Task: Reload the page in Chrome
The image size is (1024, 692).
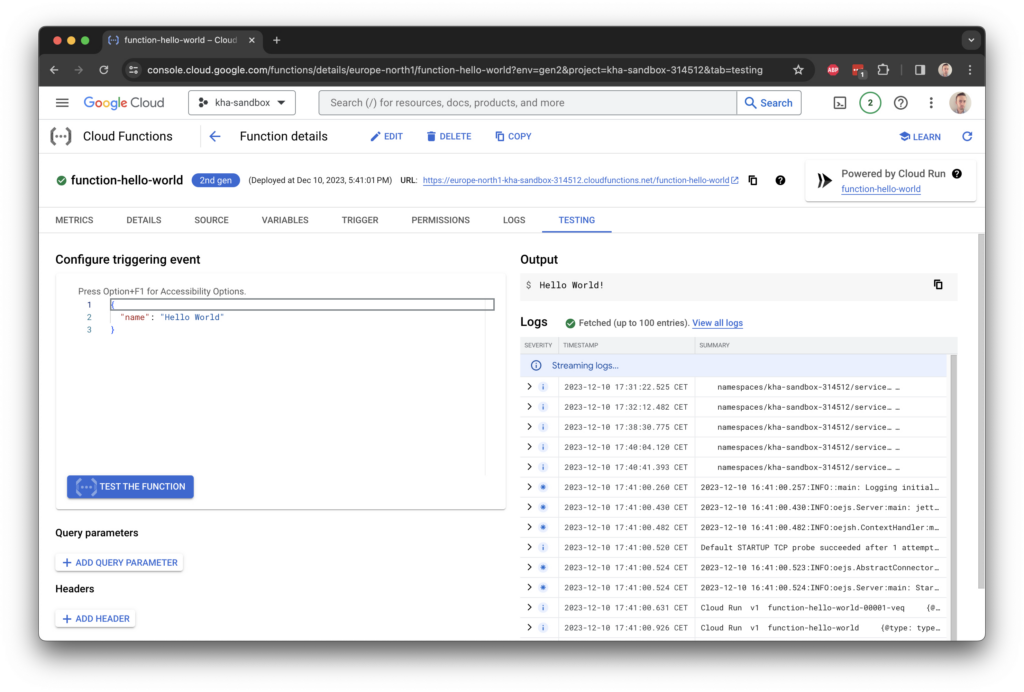Action: coord(104,70)
